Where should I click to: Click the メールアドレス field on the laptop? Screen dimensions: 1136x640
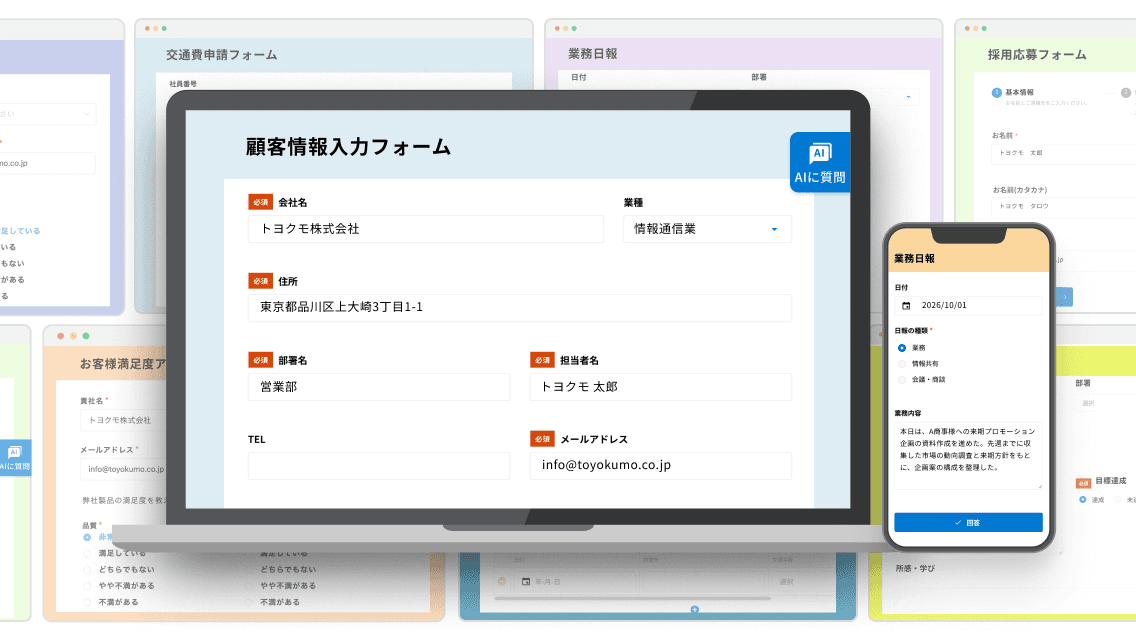661,465
